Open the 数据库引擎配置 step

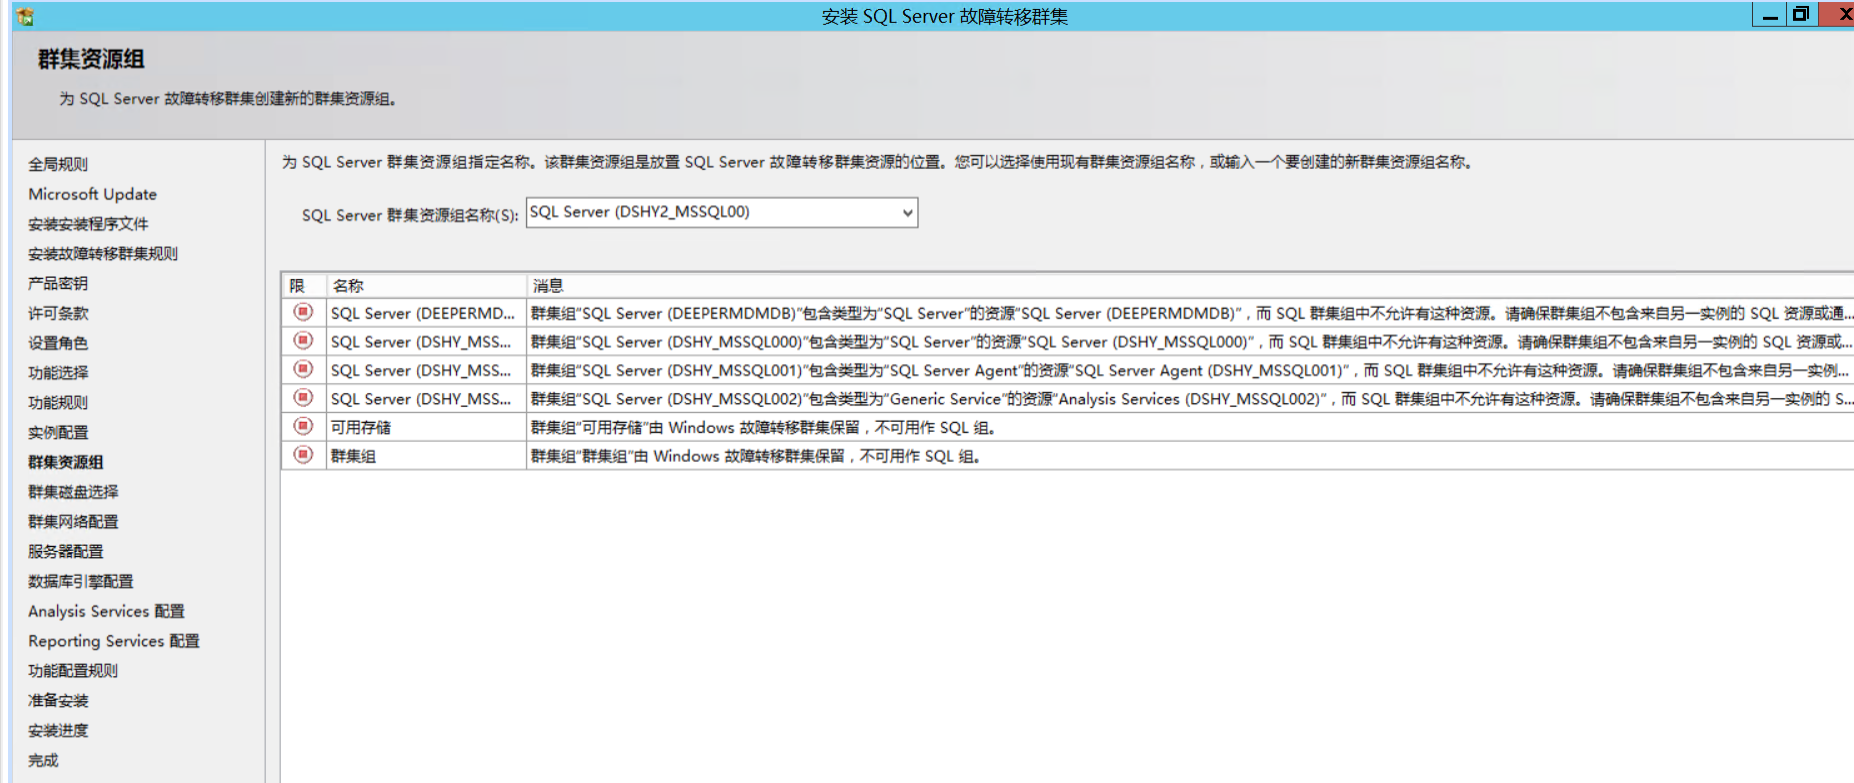[81, 582]
